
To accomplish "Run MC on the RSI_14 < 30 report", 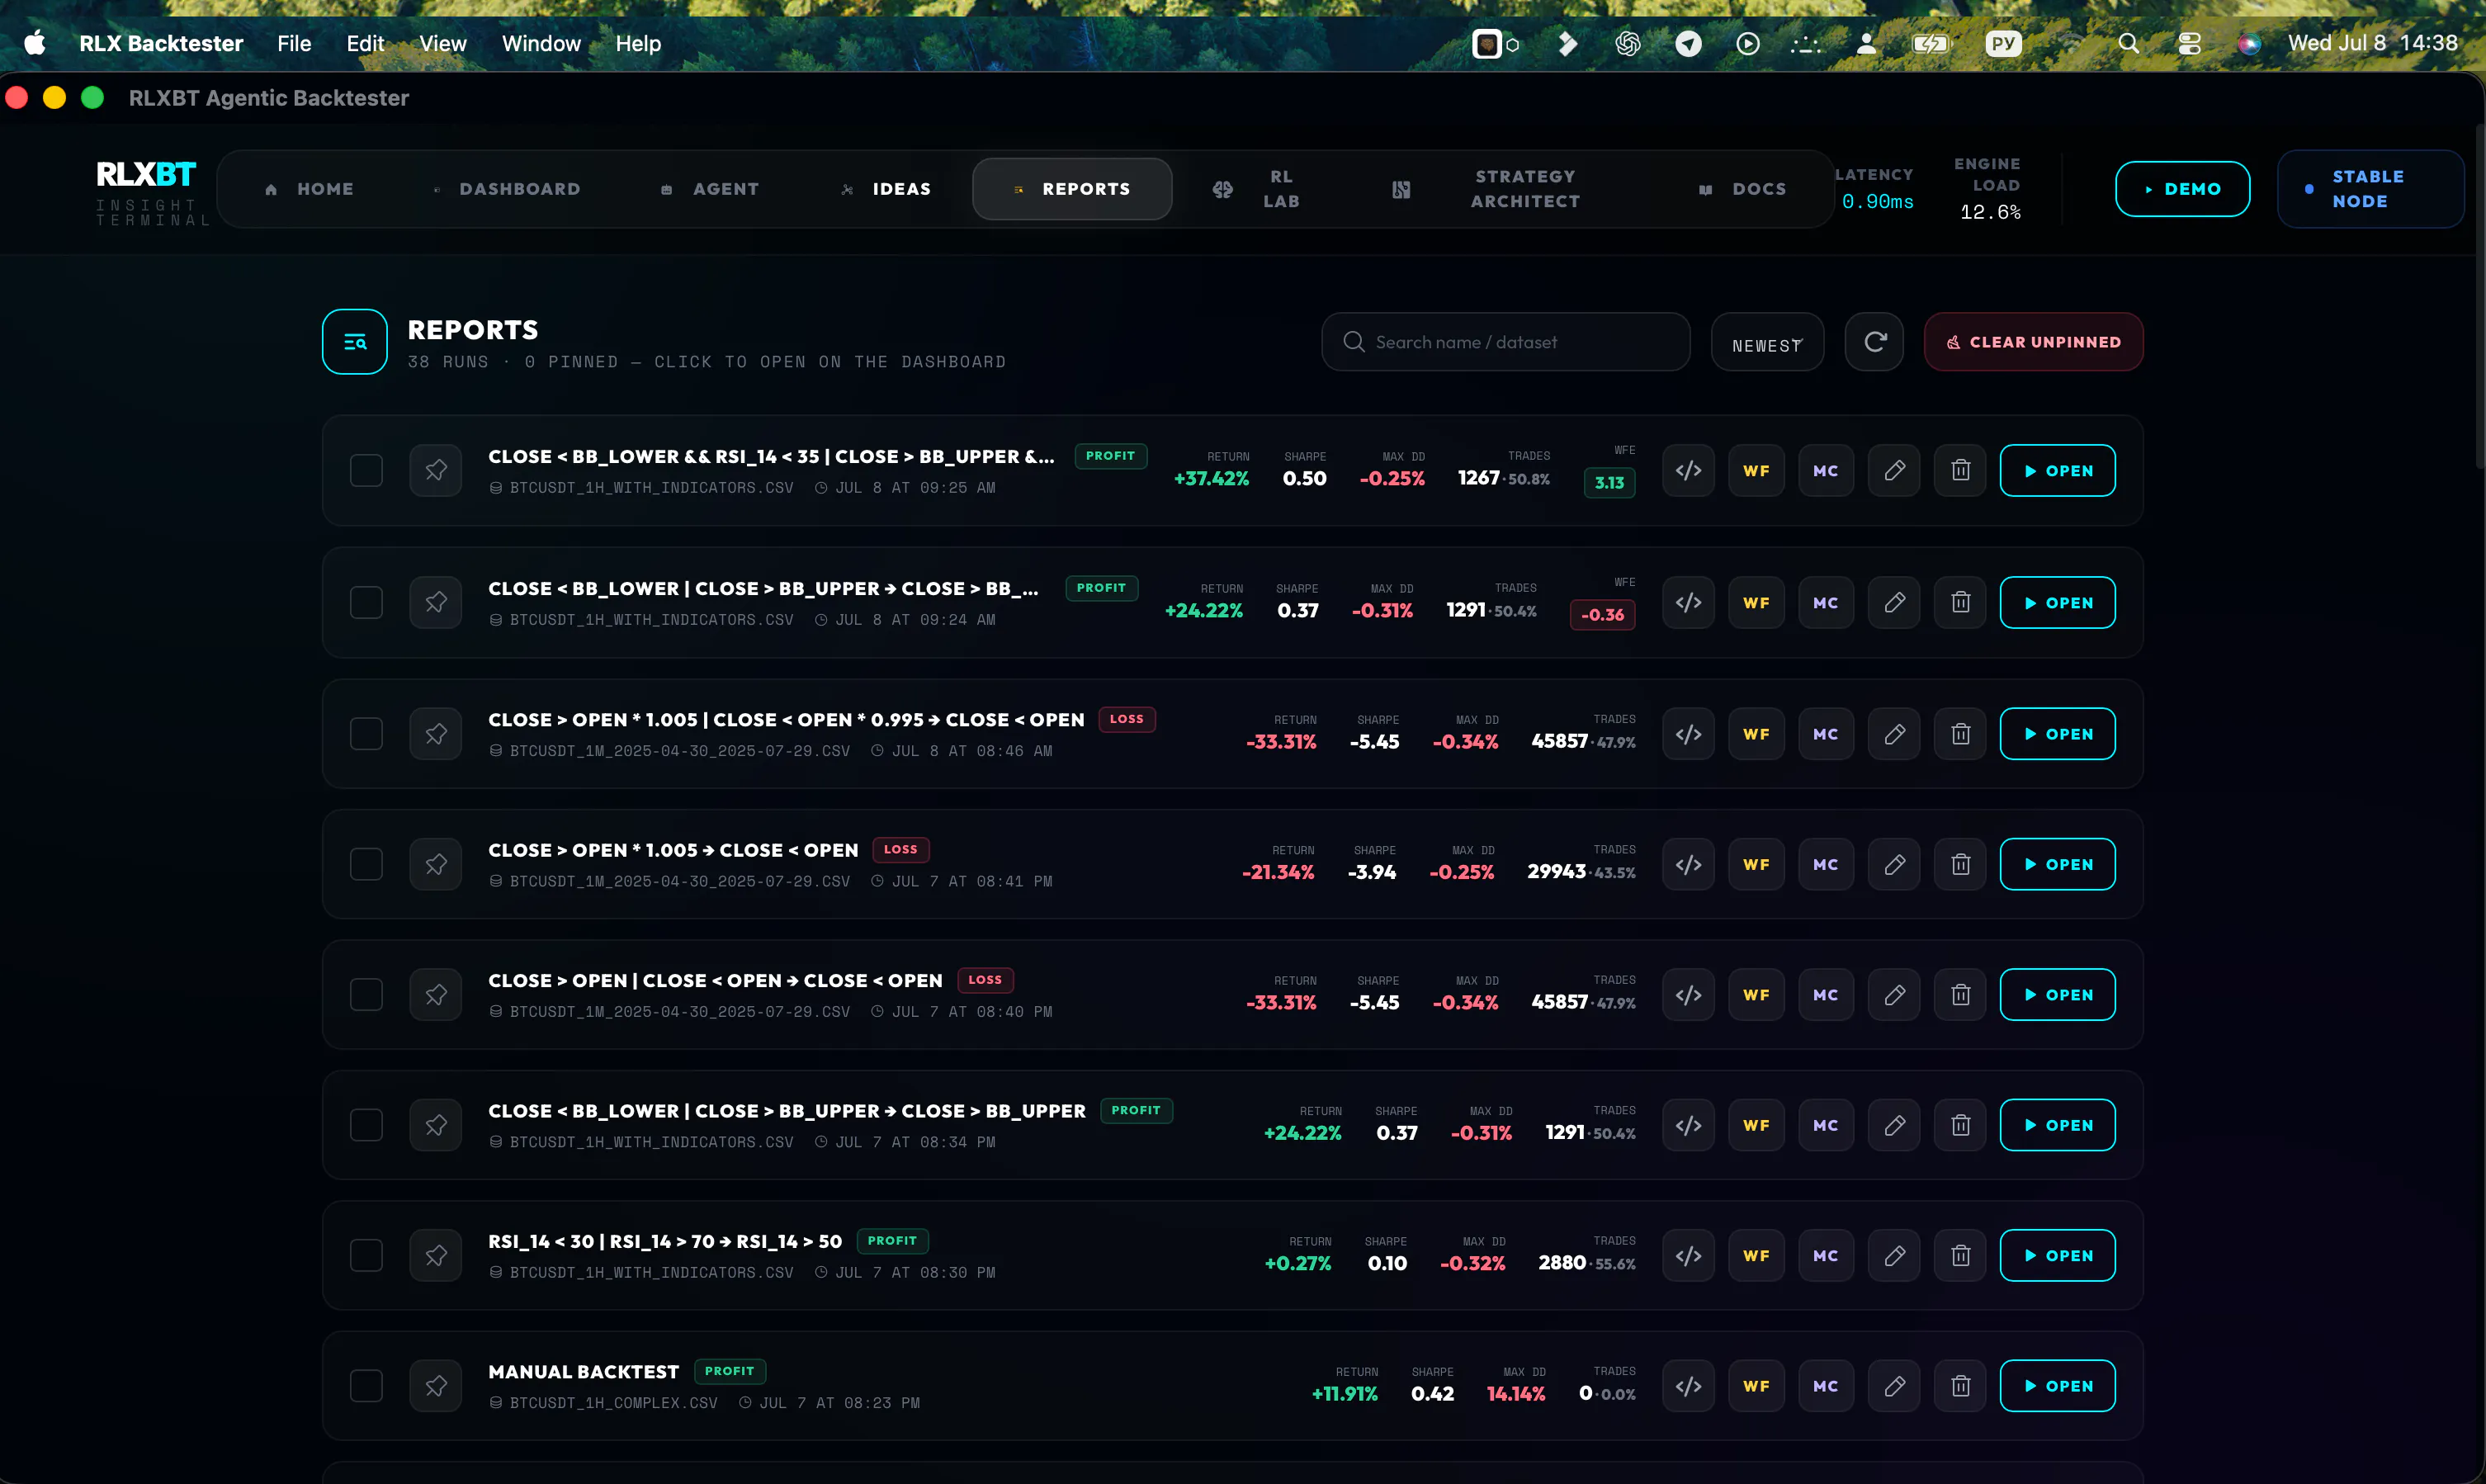I will click(1825, 1255).
